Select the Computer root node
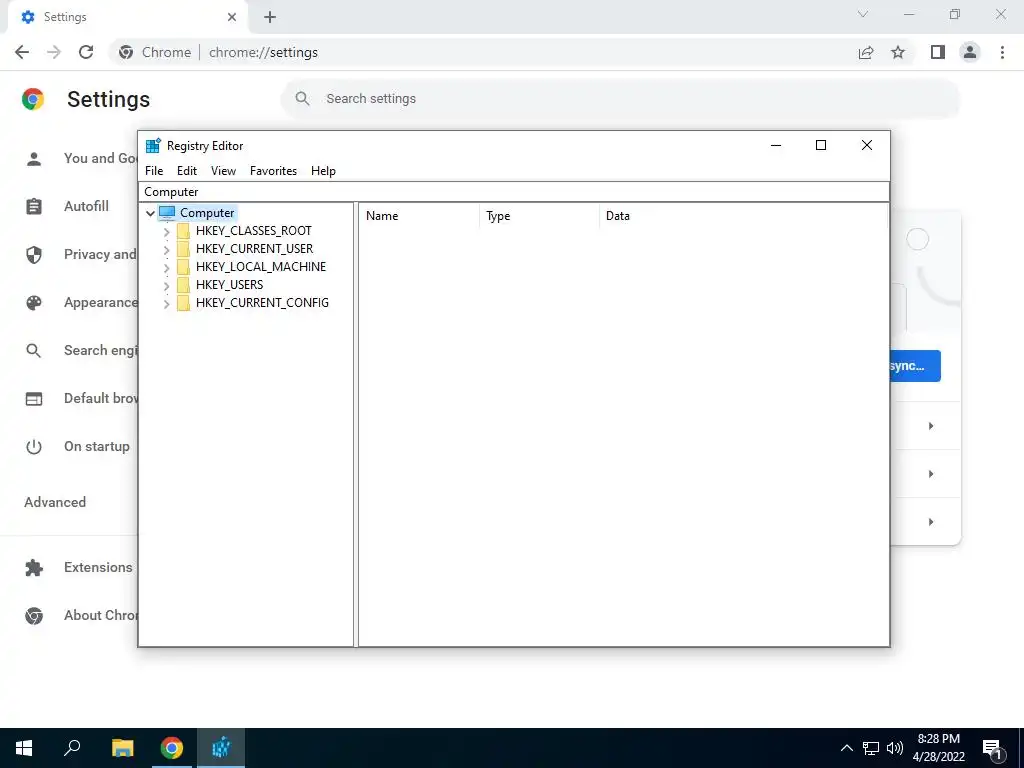 tap(207, 213)
